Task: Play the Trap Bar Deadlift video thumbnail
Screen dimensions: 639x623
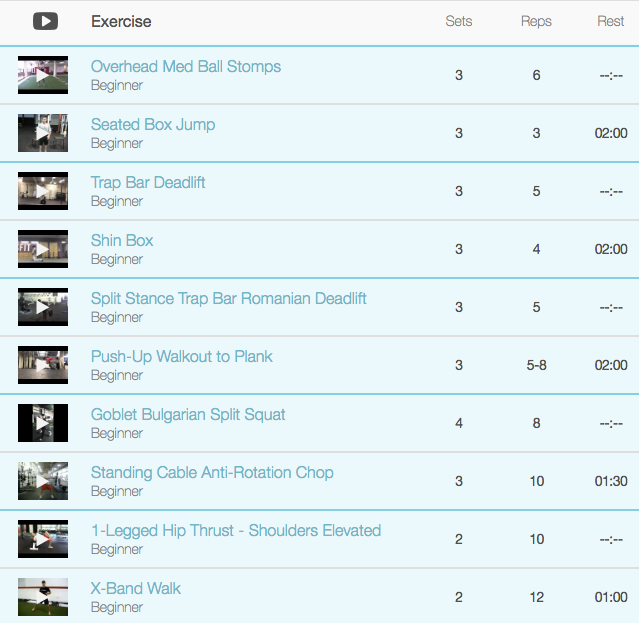Action: click(x=43, y=191)
